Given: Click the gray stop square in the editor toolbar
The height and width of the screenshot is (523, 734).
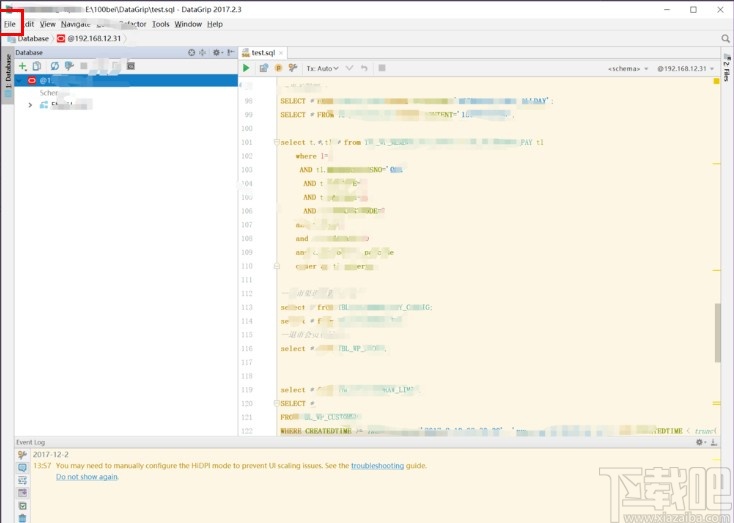Looking at the screenshot, I should tap(382, 68).
